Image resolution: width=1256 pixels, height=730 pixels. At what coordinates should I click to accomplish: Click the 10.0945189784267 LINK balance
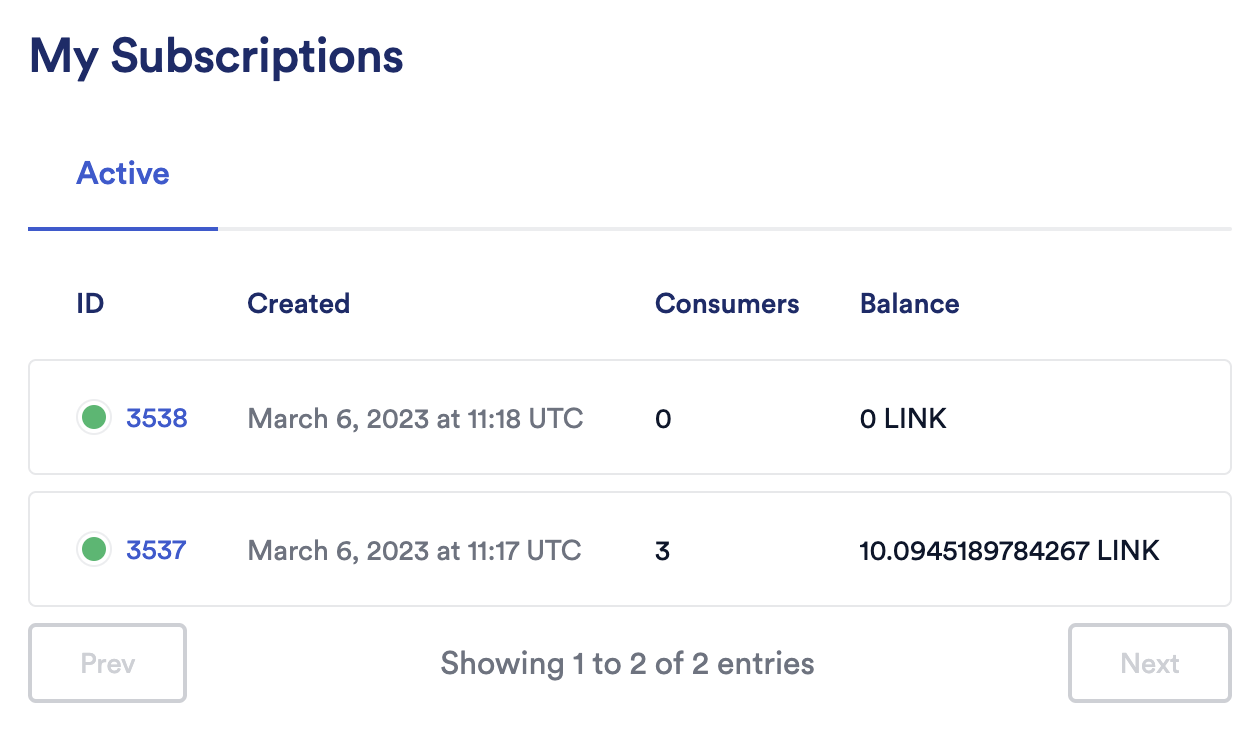pos(1009,550)
